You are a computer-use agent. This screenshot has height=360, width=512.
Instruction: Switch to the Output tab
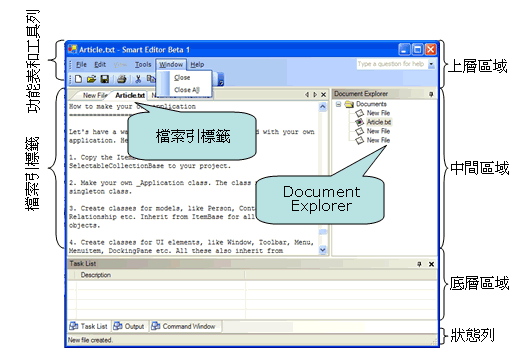tap(129, 326)
